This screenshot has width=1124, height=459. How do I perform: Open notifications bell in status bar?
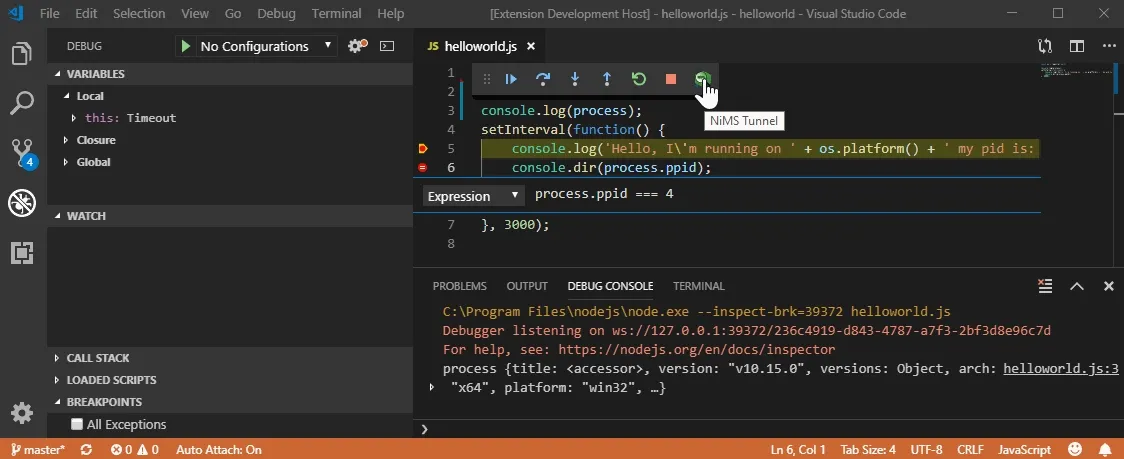coord(1103,450)
